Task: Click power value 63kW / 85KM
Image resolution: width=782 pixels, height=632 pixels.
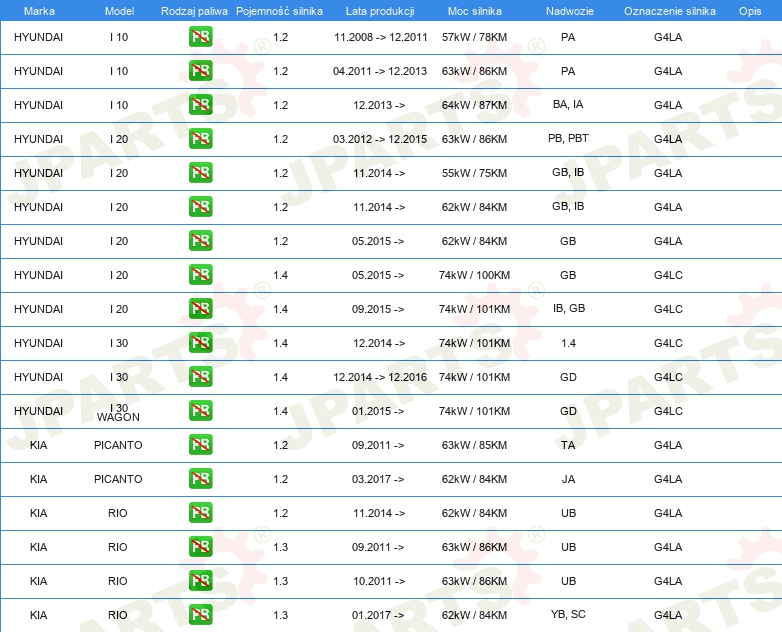Action: click(474, 444)
